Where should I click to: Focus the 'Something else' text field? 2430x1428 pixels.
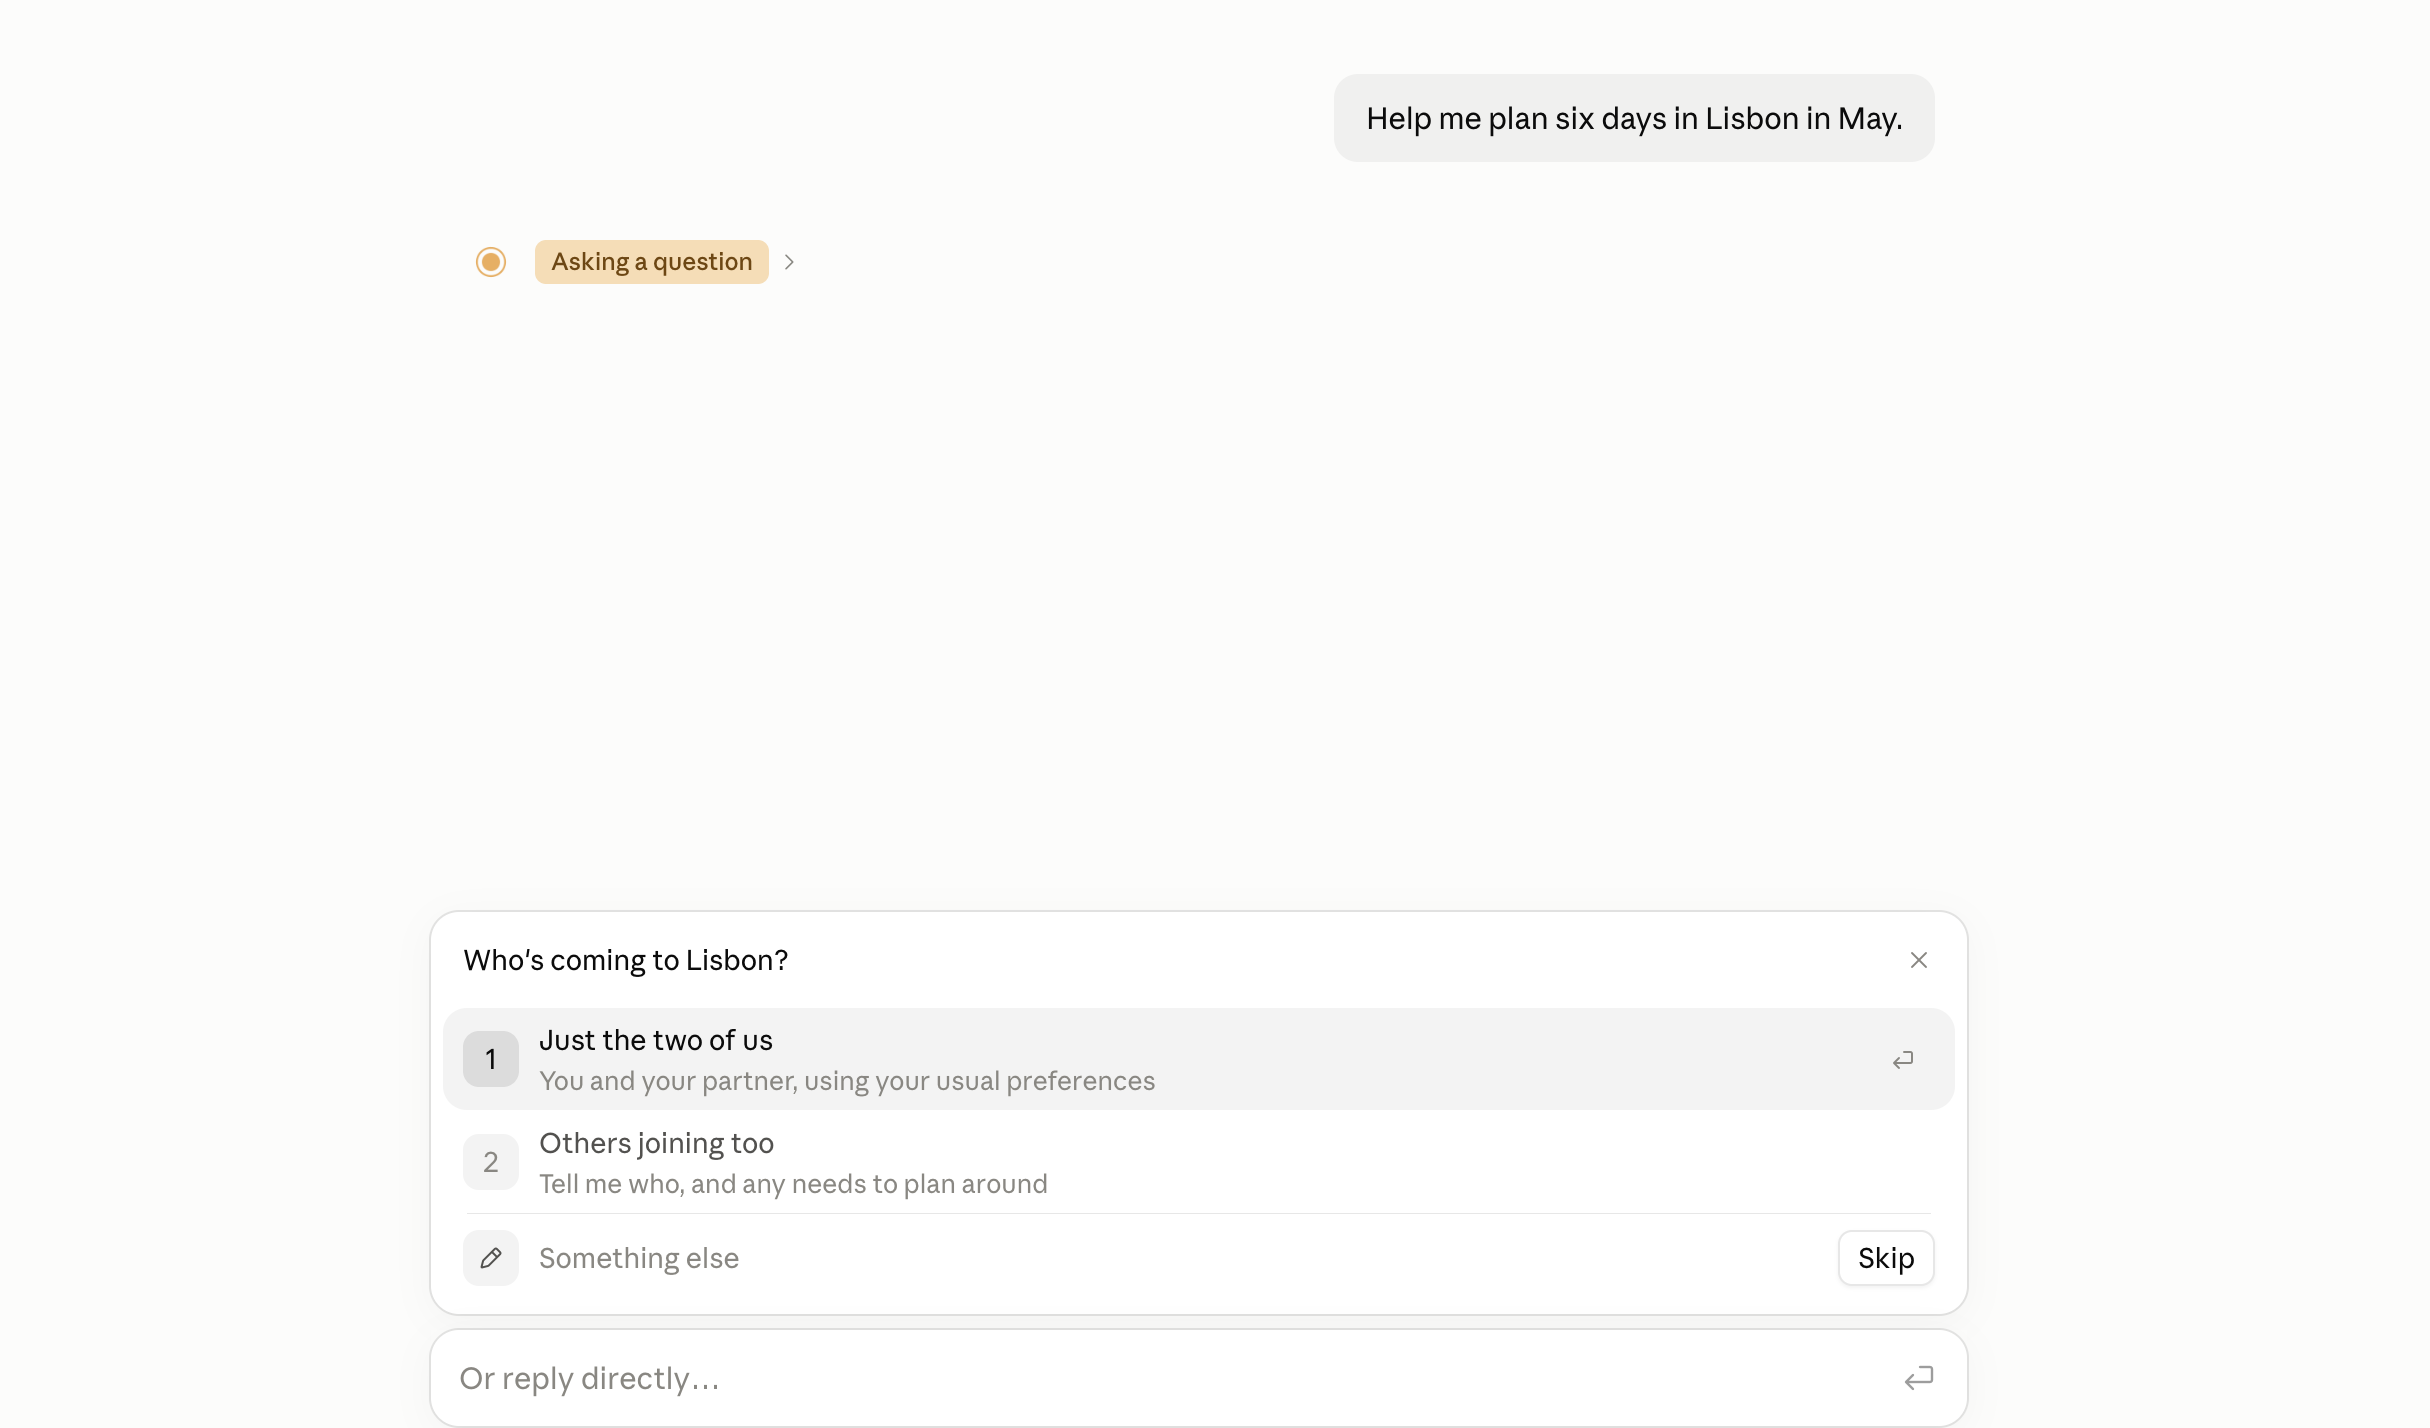click(1180, 1258)
